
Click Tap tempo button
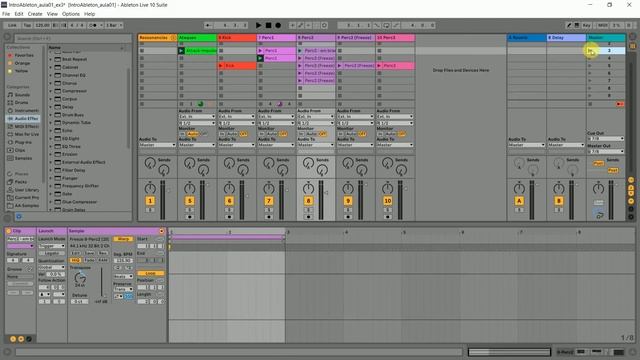pos(27,25)
